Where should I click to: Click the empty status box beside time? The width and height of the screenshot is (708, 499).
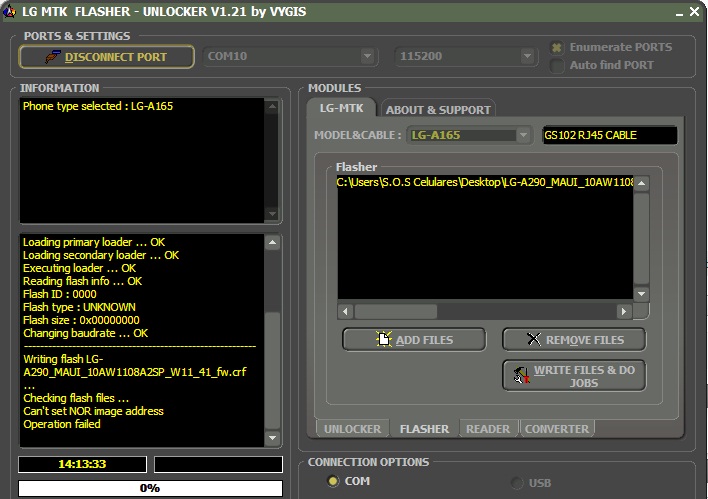pyautogui.click(x=218, y=464)
